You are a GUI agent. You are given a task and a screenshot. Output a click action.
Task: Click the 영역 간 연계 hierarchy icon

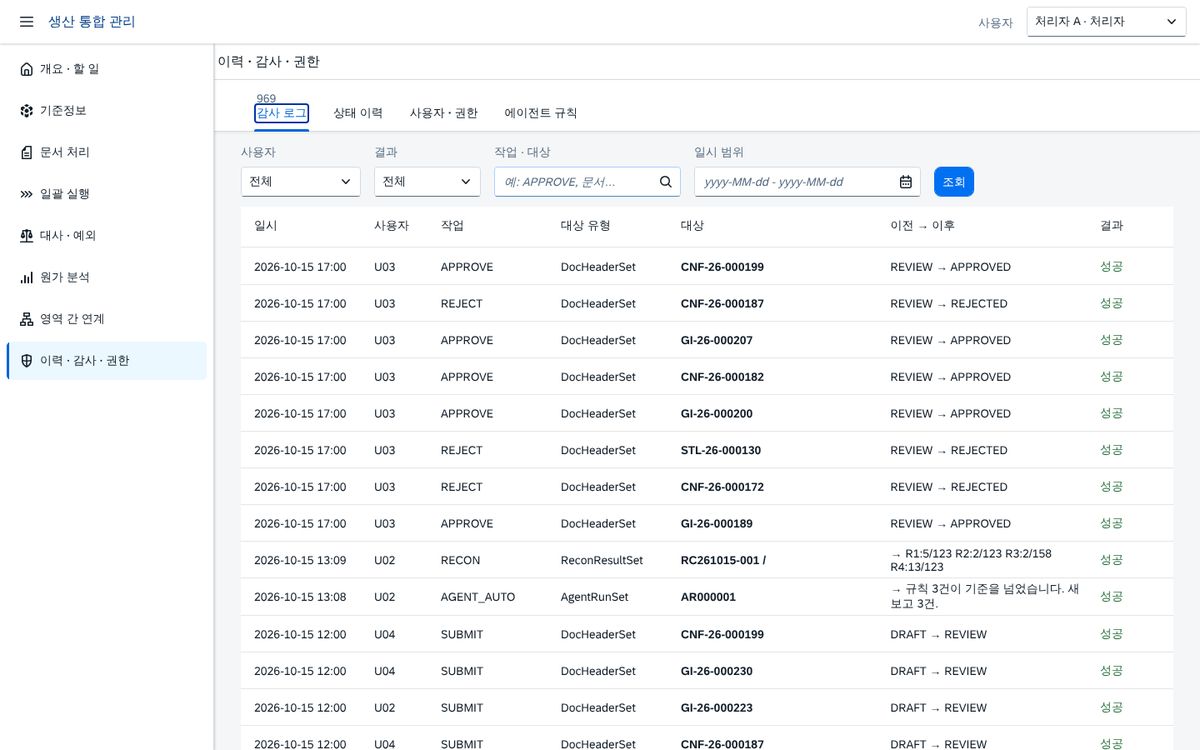pos(27,319)
